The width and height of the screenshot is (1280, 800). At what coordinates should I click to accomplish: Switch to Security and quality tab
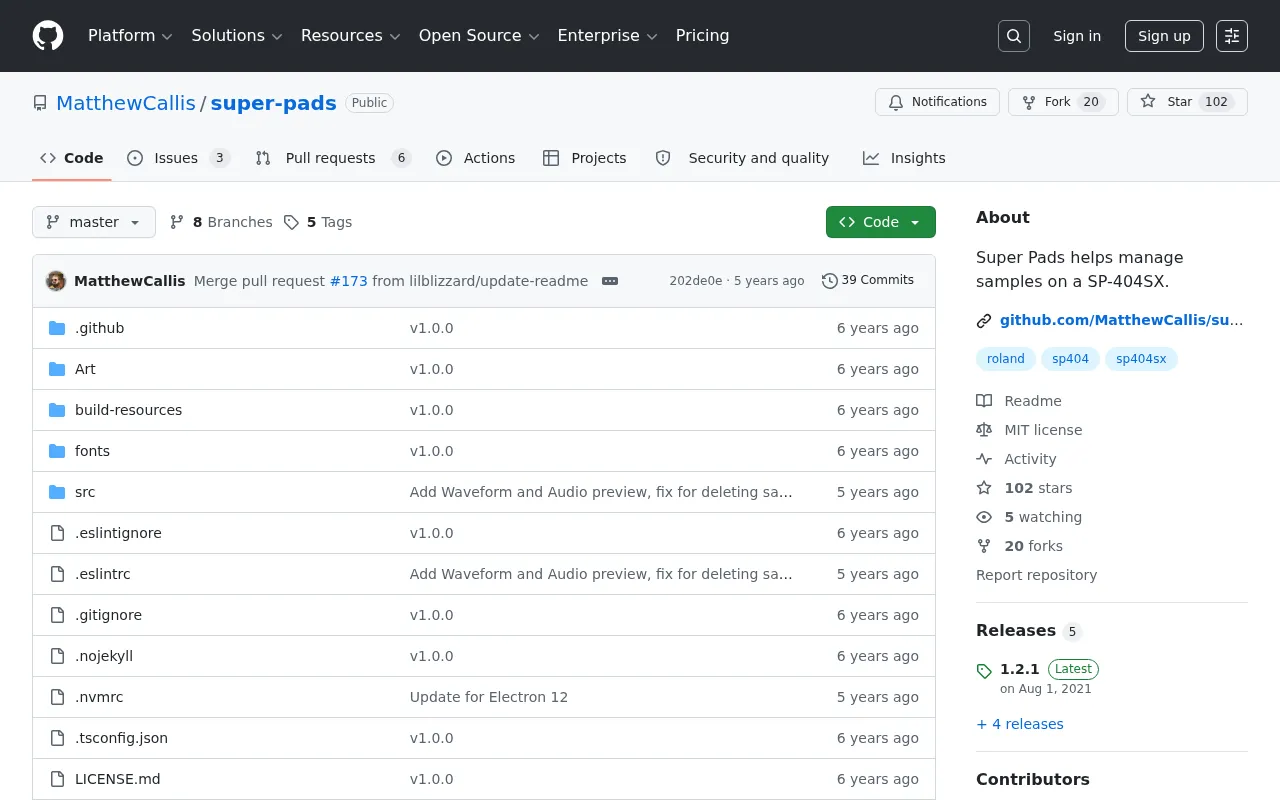tap(742, 158)
